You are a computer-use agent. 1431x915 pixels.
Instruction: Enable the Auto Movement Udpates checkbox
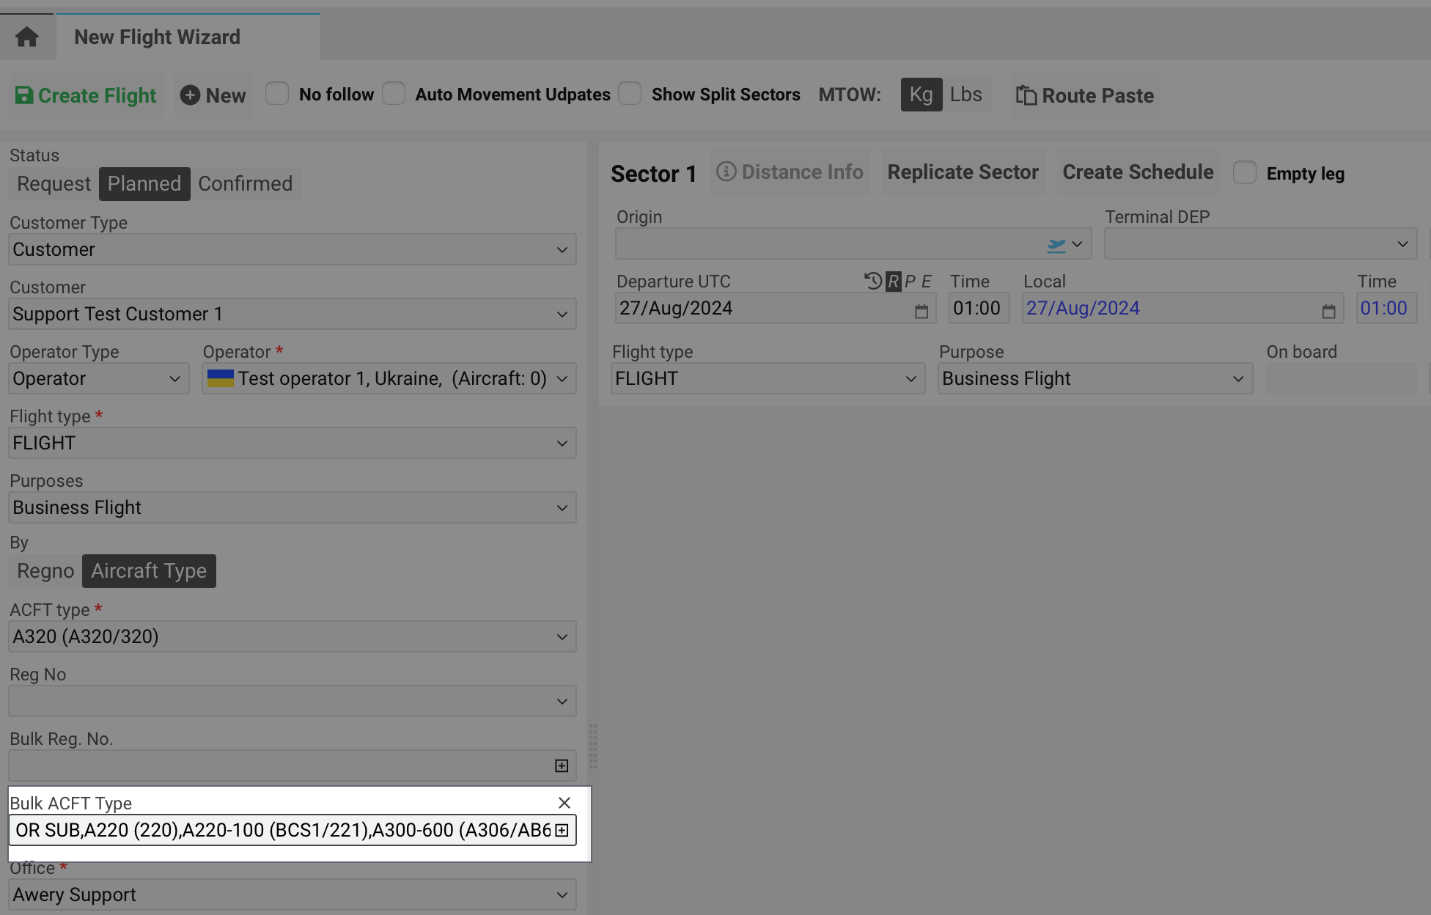pos(394,93)
